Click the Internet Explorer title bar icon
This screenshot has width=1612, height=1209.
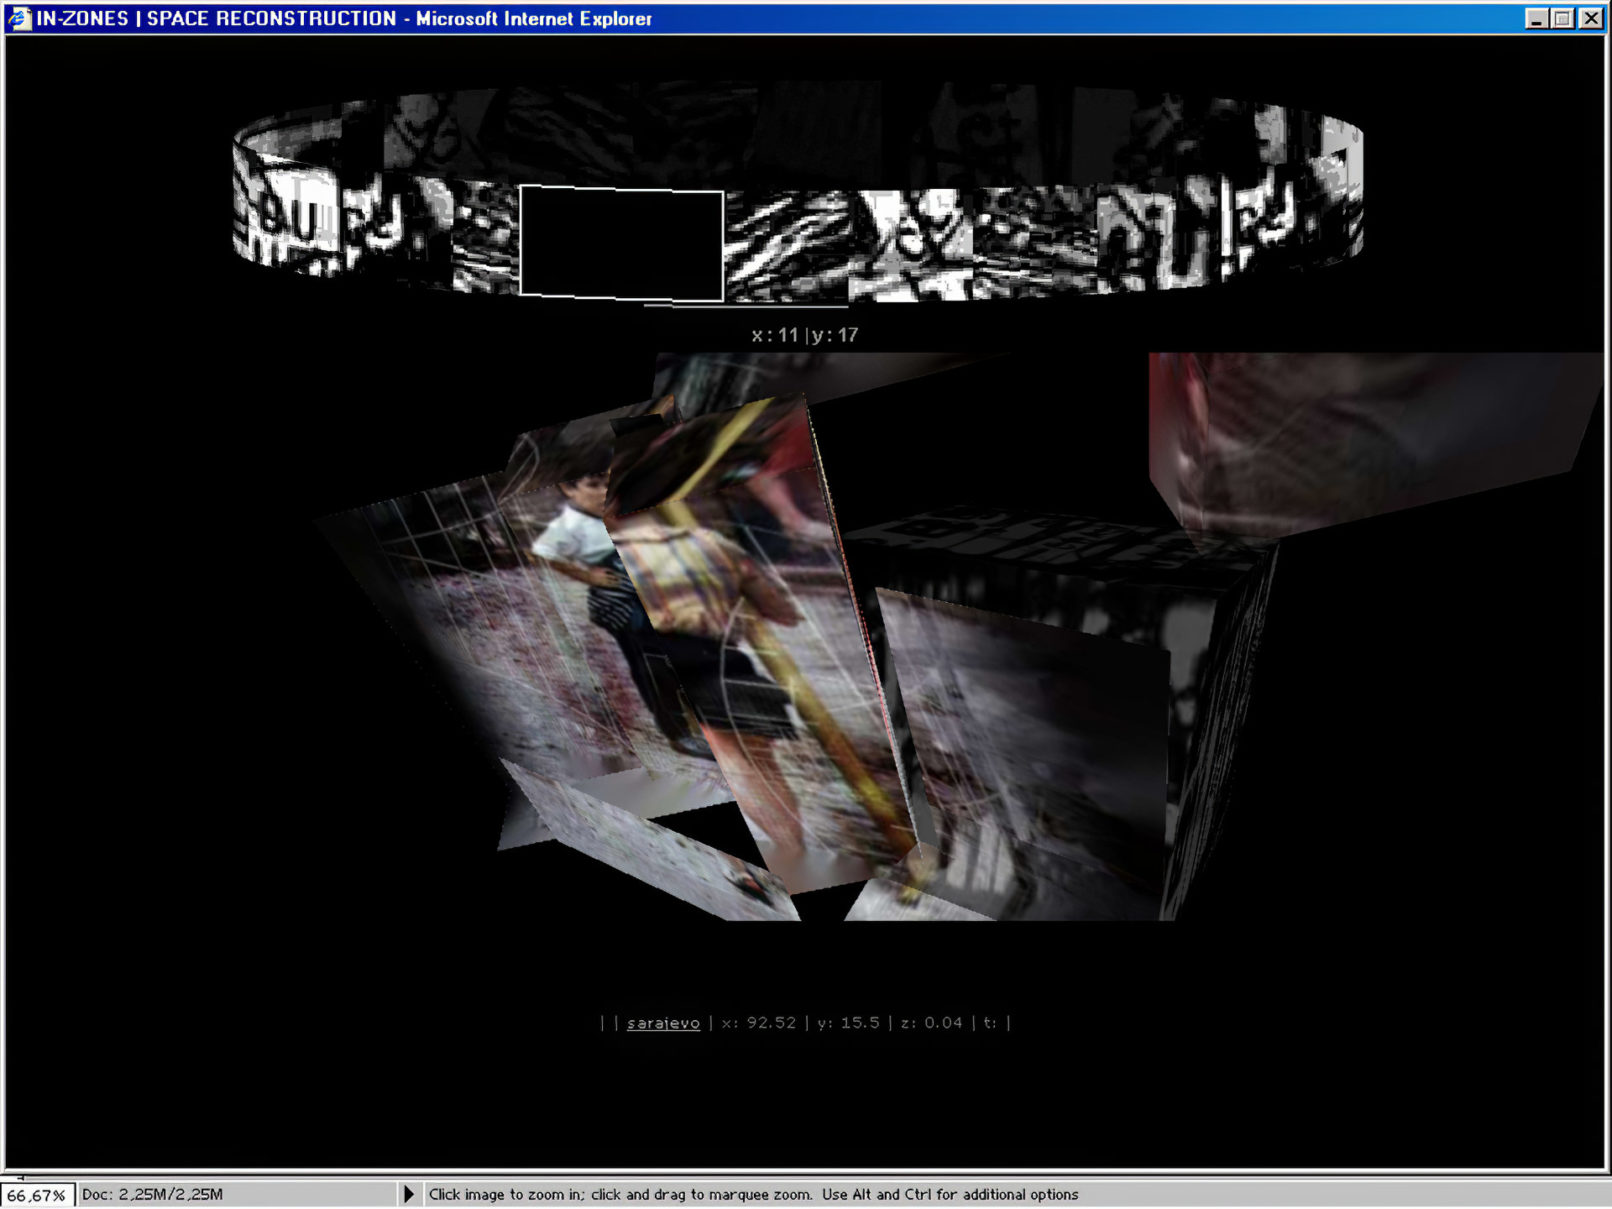point(18,18)
